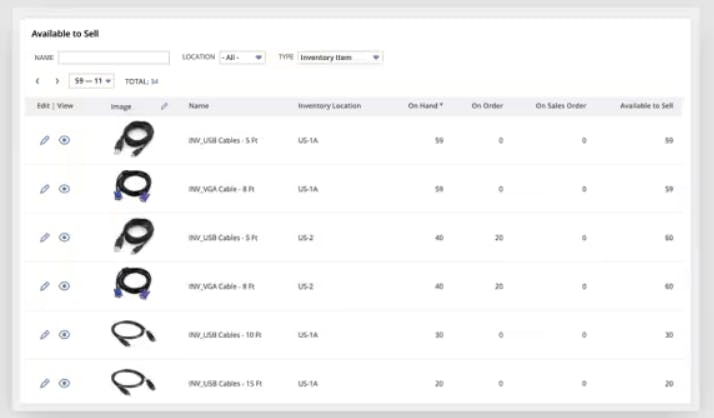Edit the INV_USB Cables - 5 Ft US-2 row
This screenshot has height=418, width=714.
[x=45, y=238]
